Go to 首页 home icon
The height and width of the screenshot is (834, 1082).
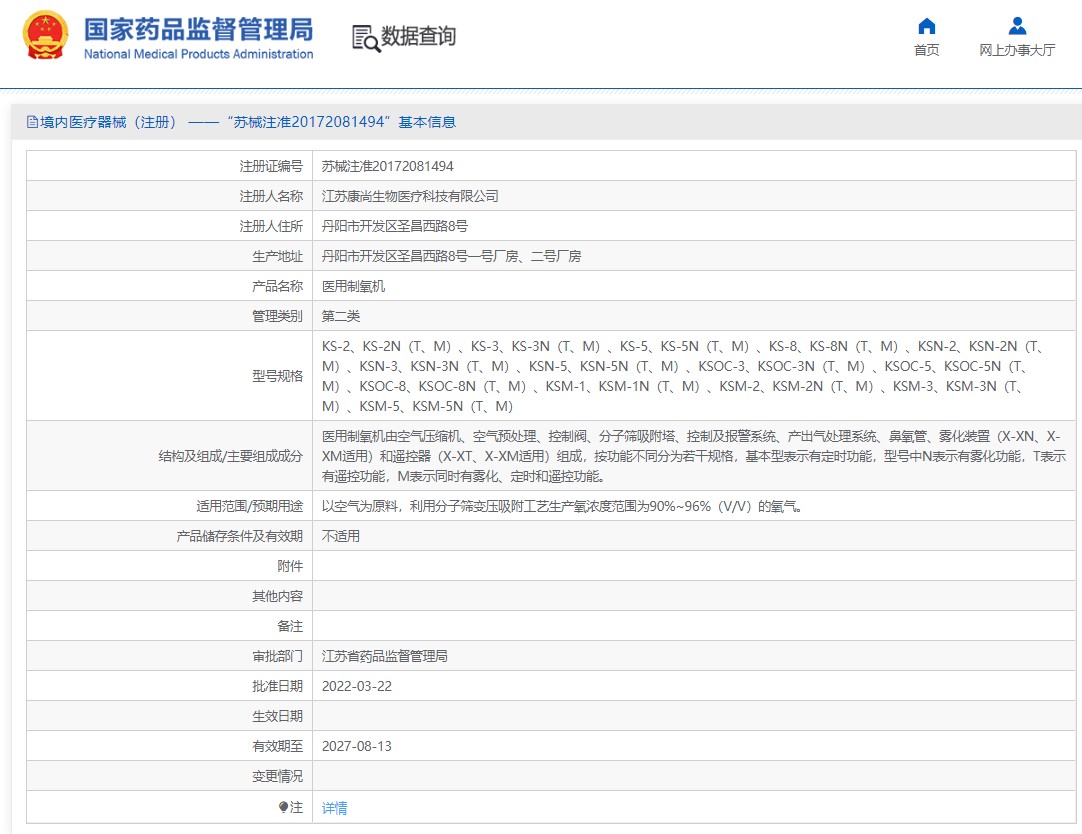927,26
